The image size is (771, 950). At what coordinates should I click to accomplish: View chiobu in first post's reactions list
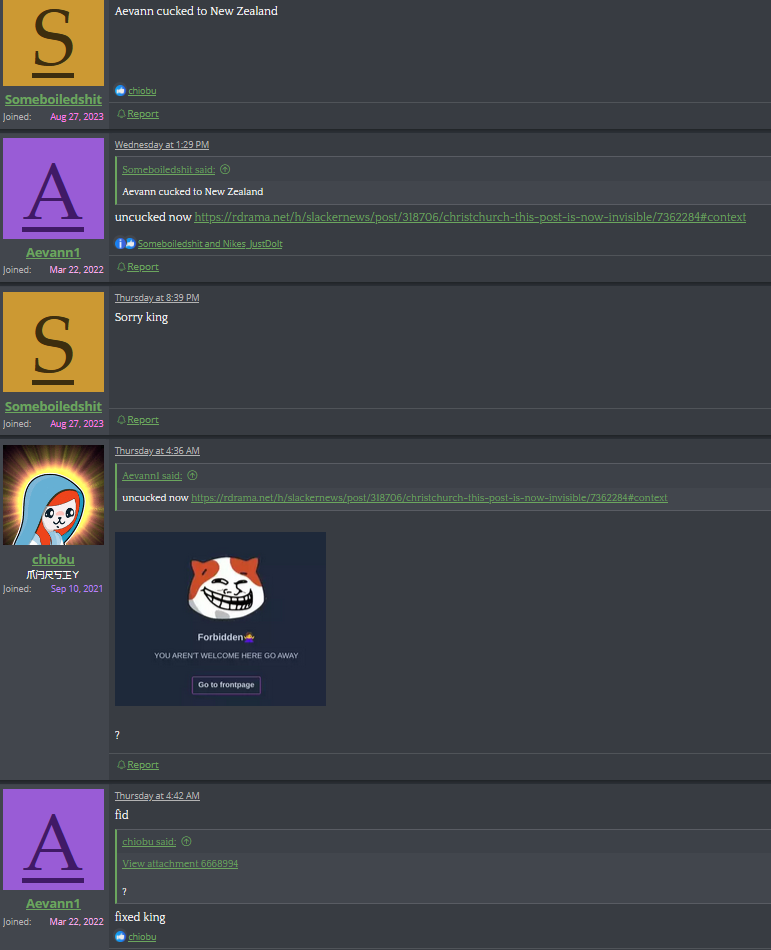tap(142, 91)
